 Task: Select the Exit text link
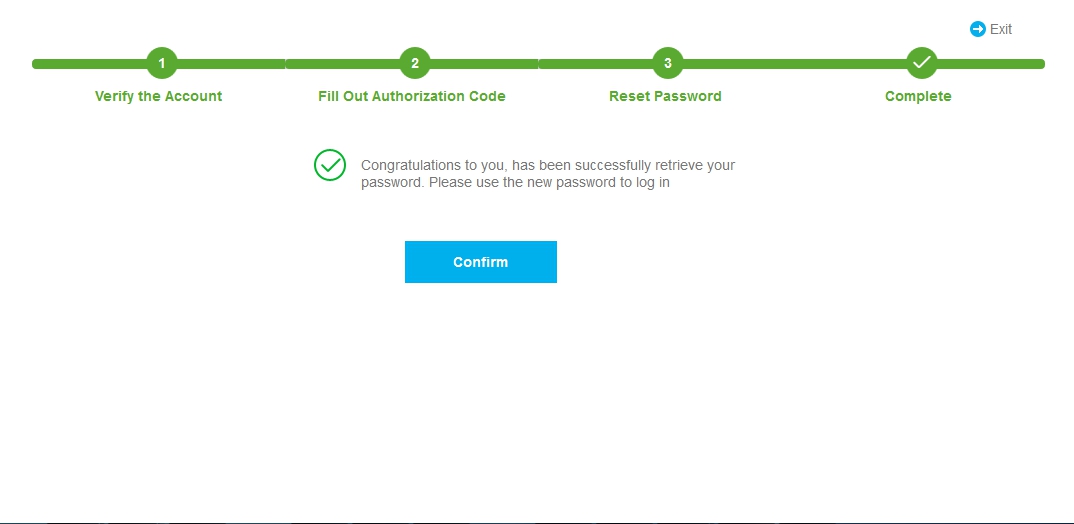point(1001,29)
